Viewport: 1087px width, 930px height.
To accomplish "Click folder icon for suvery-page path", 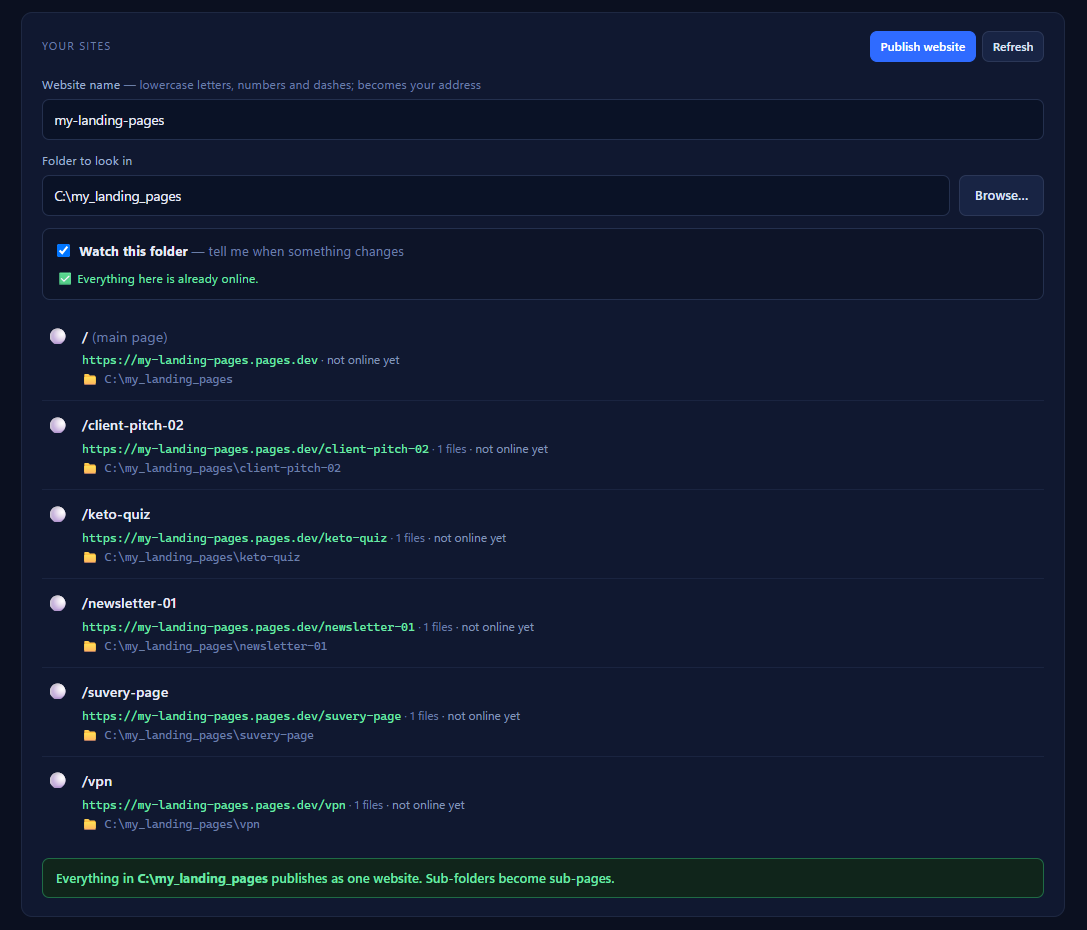I will [x=90, y=735].
